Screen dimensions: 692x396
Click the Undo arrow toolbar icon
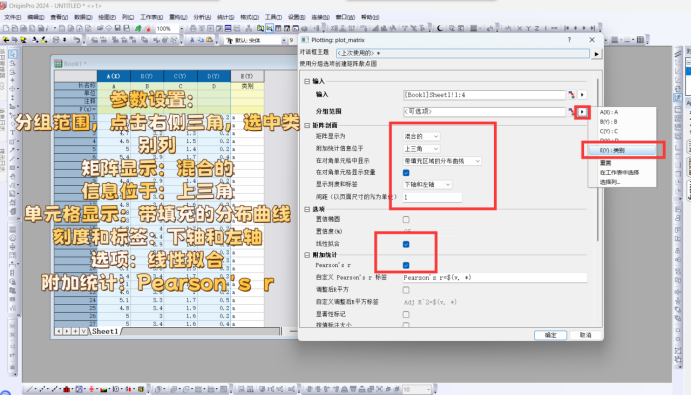click(x=77, y=40)
